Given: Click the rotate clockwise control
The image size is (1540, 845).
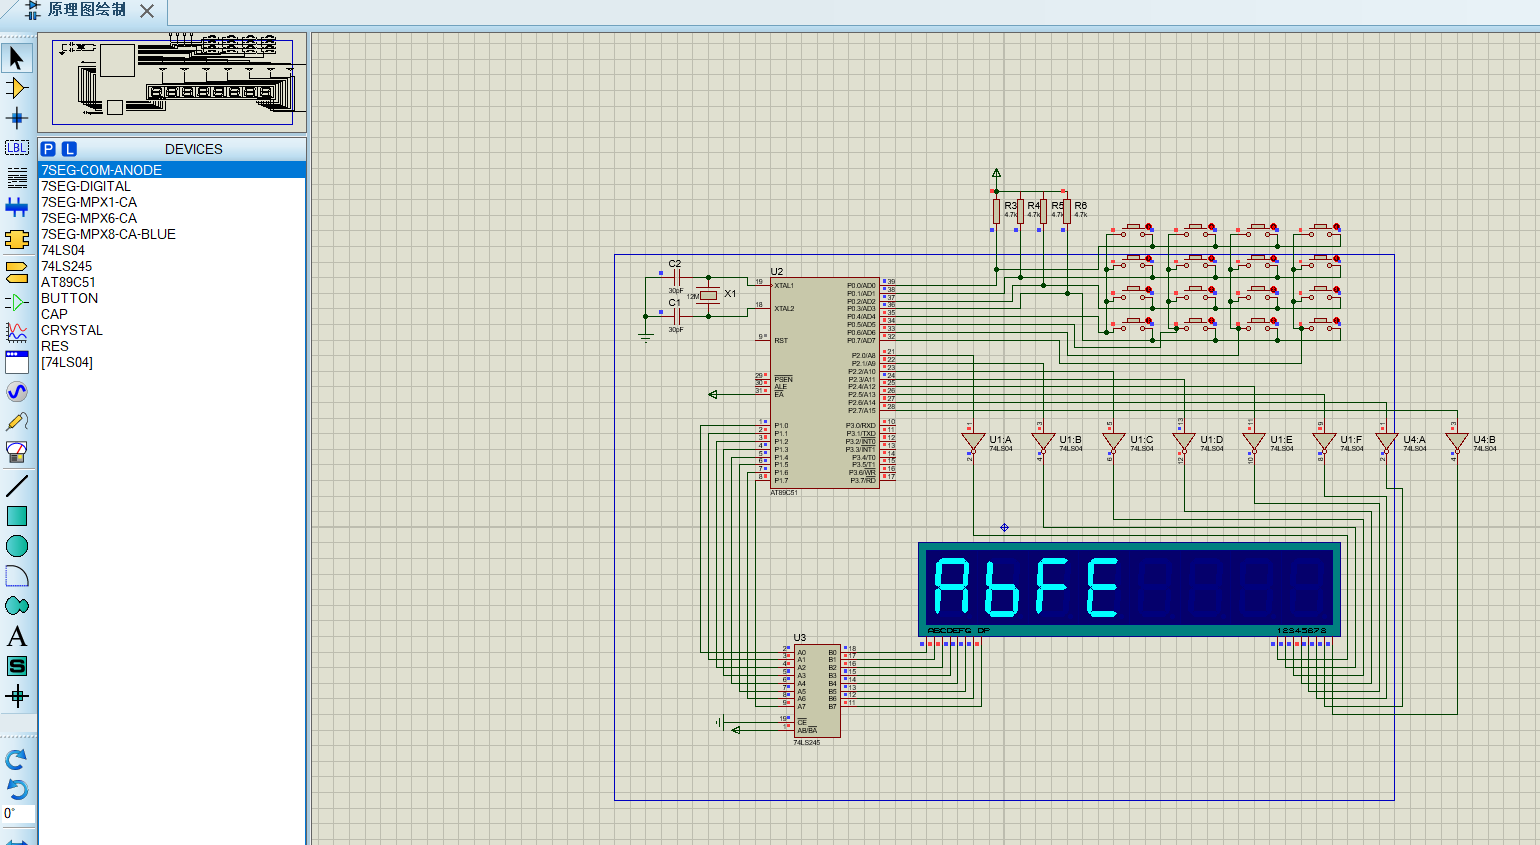Looking at the screenshot, I should [16, 760].
